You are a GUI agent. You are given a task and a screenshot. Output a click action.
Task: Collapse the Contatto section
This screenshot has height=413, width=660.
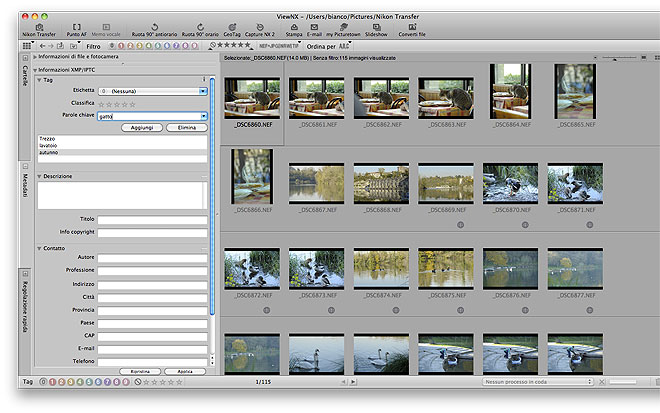click(x=39, y=248)
